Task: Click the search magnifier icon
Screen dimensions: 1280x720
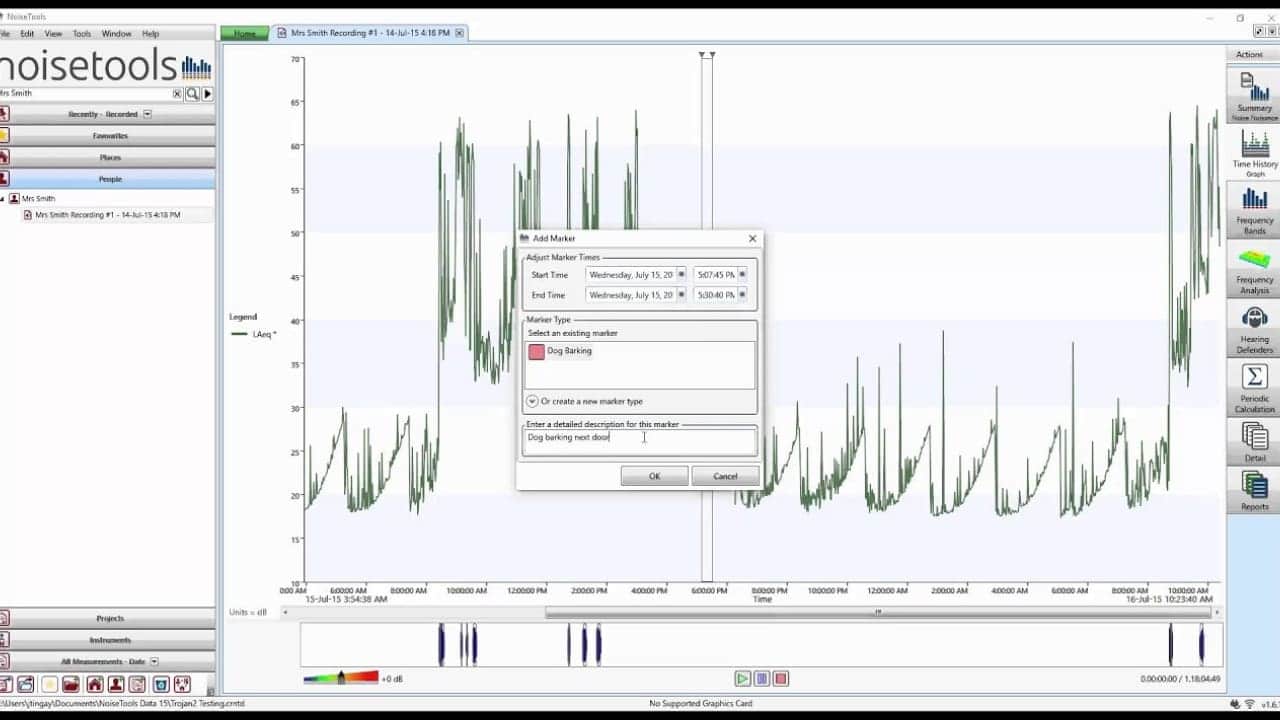Action: tap(192, 94)
